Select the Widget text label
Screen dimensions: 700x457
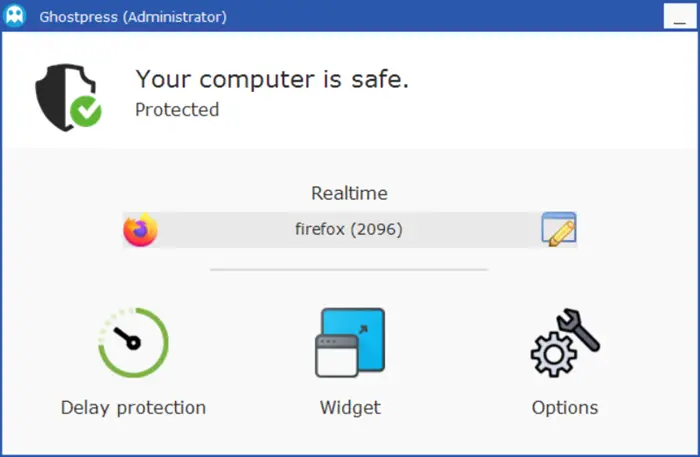point(350,407)
